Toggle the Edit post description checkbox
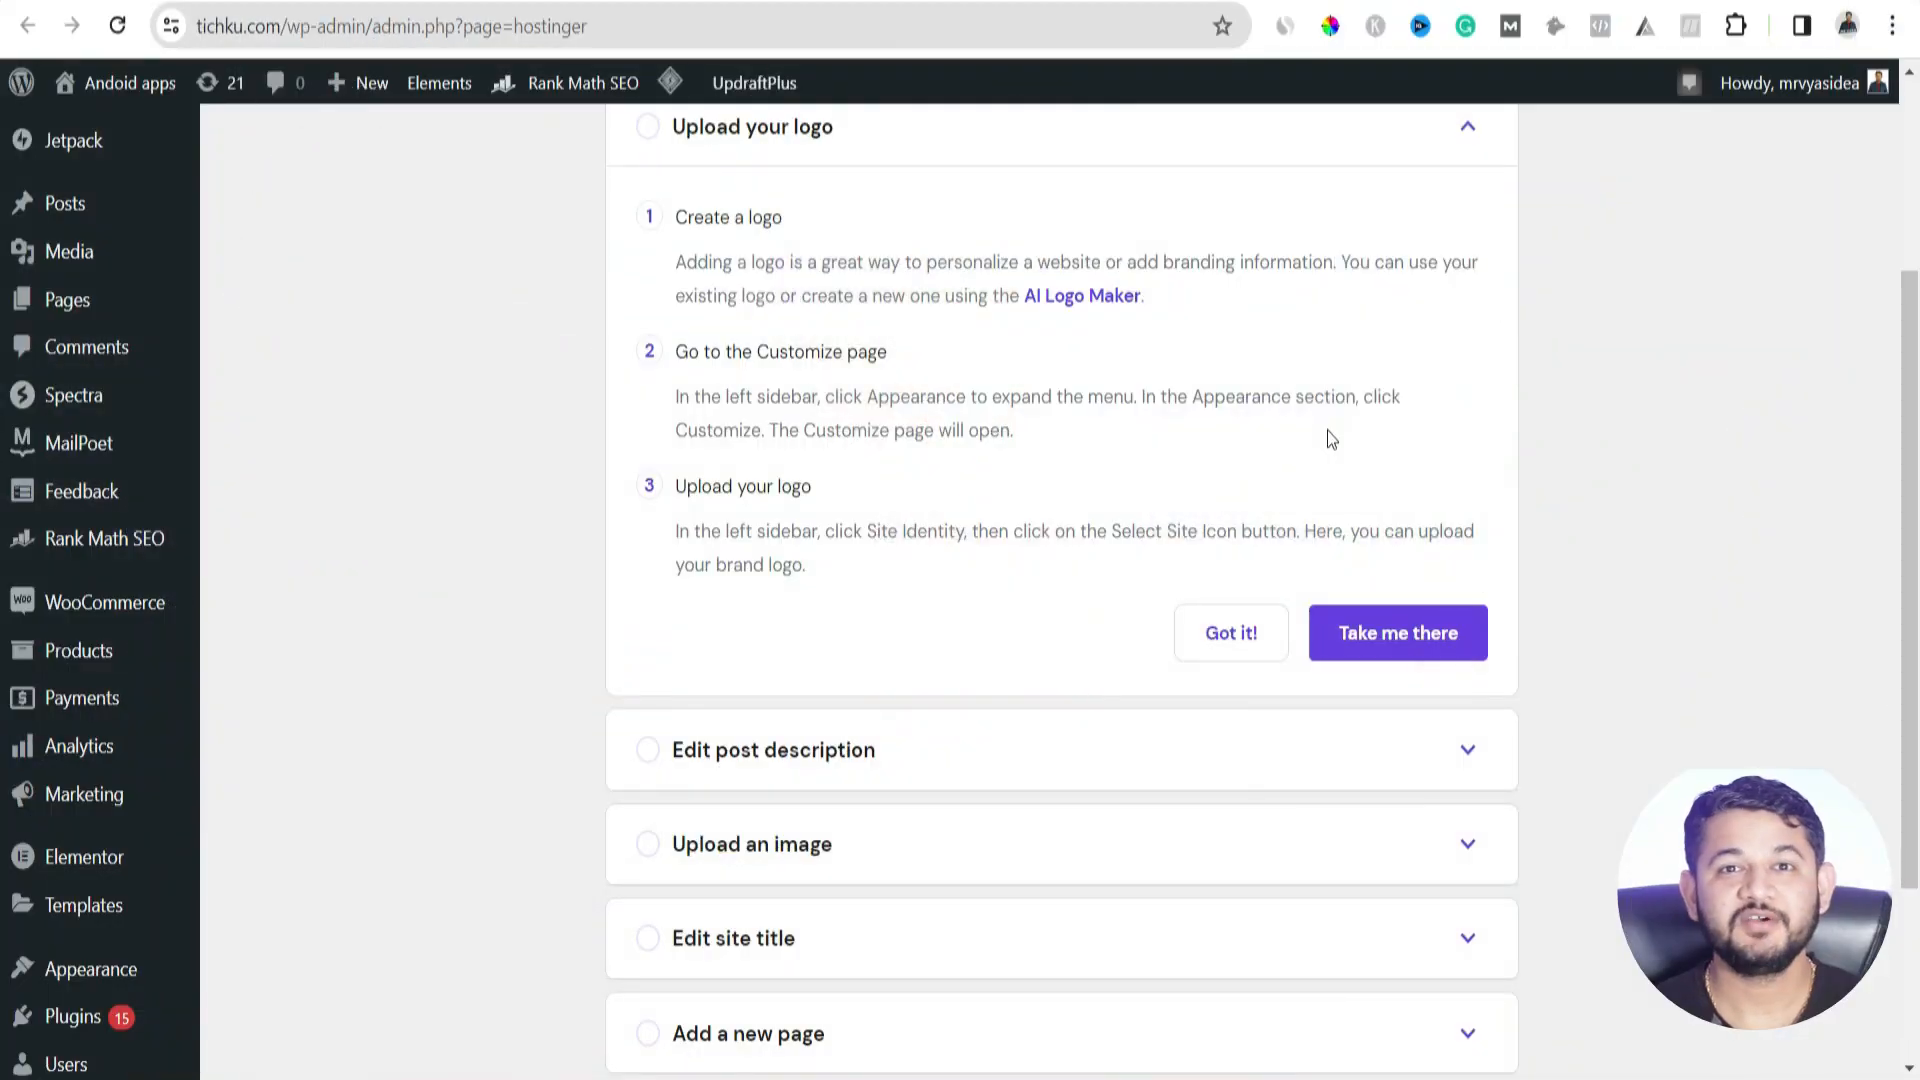 647,749
